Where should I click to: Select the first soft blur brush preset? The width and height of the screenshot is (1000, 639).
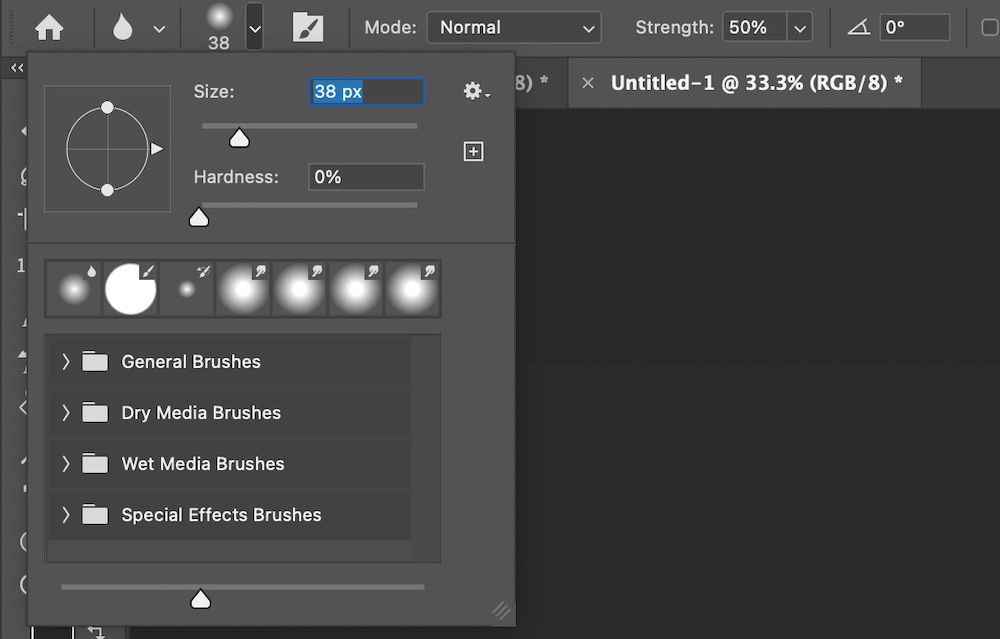(x=74, y=289)
